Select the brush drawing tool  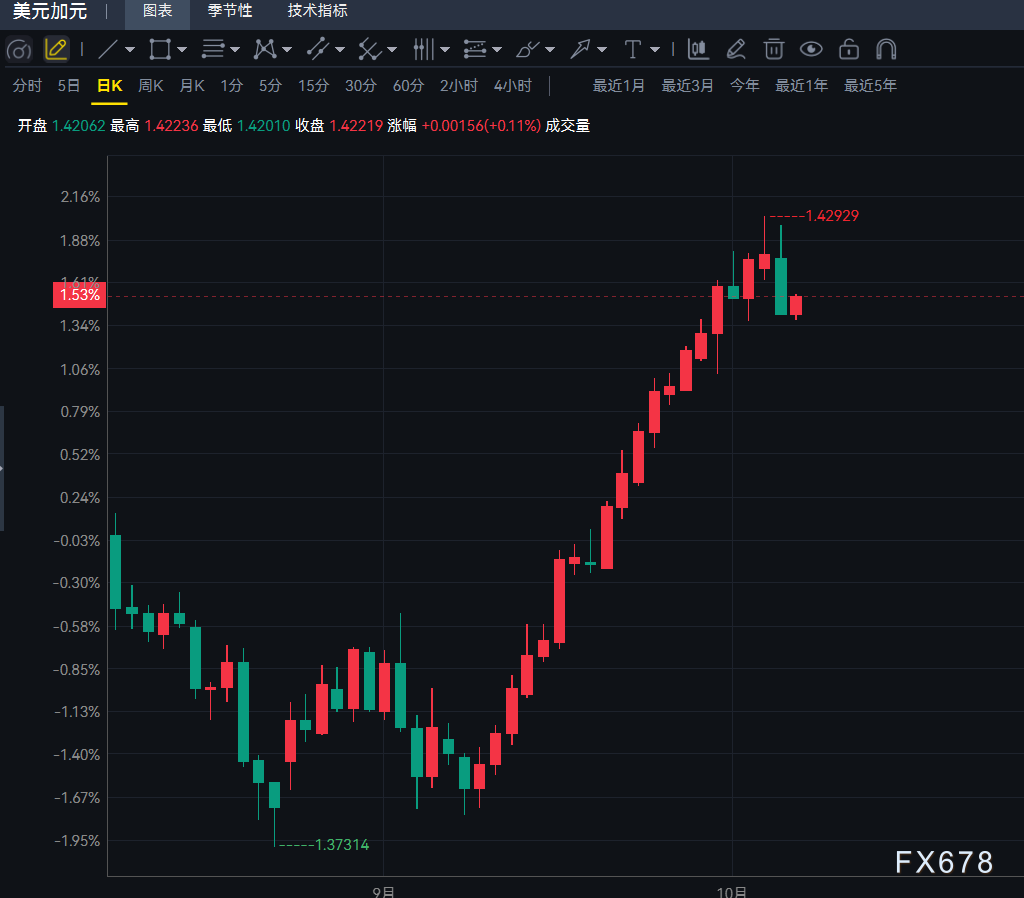tap(528, 50)
